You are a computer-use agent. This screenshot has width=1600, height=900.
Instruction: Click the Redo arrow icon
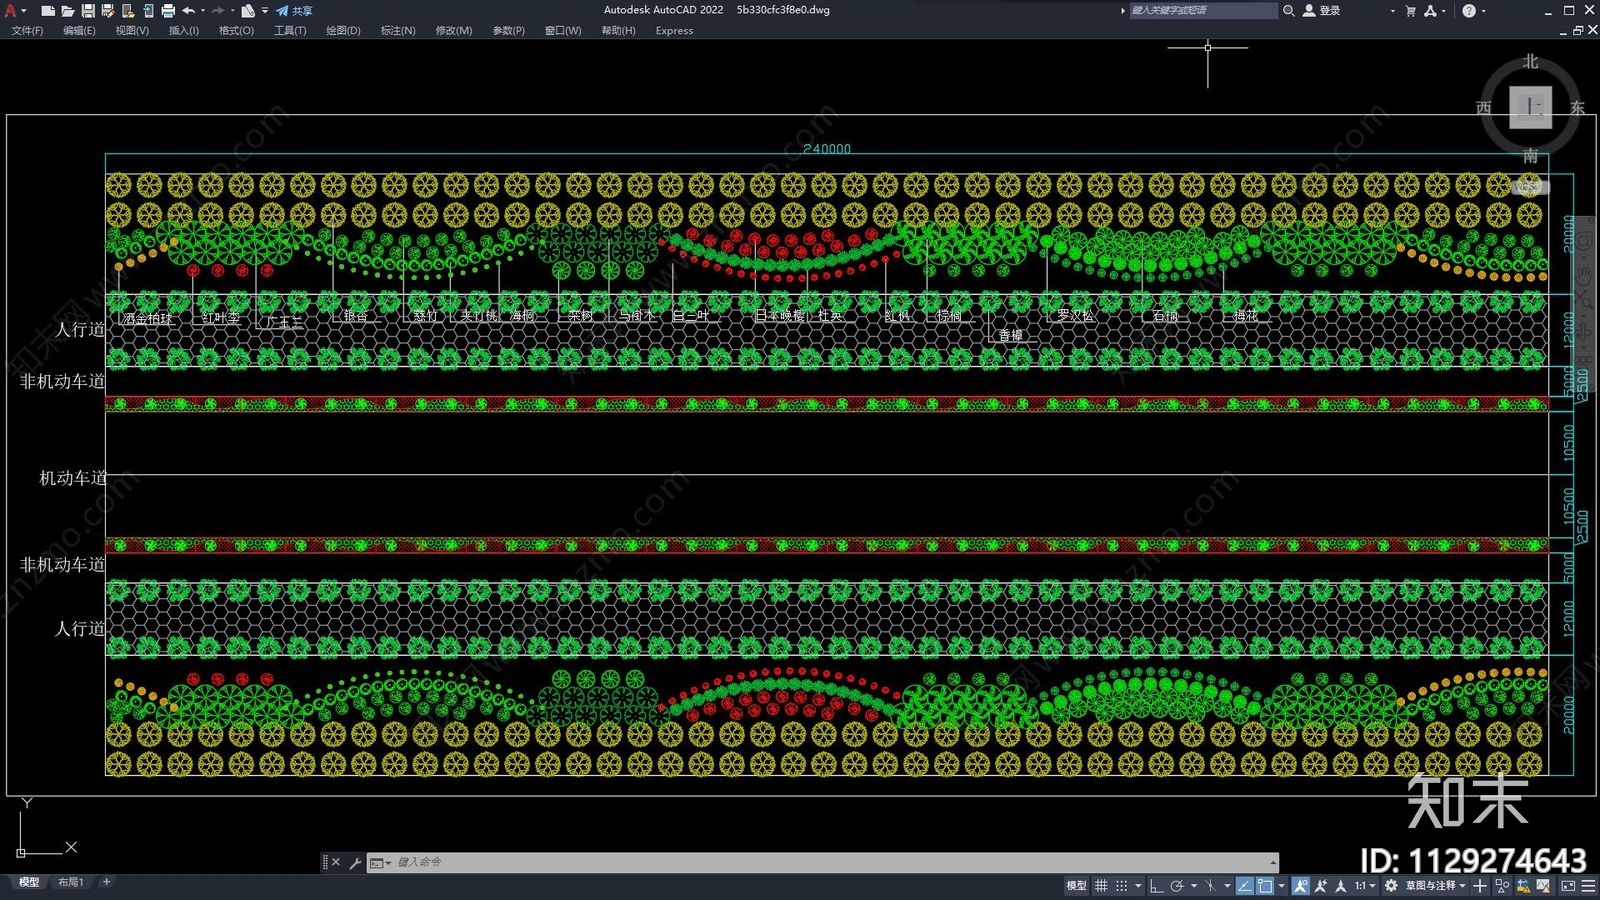218,11
